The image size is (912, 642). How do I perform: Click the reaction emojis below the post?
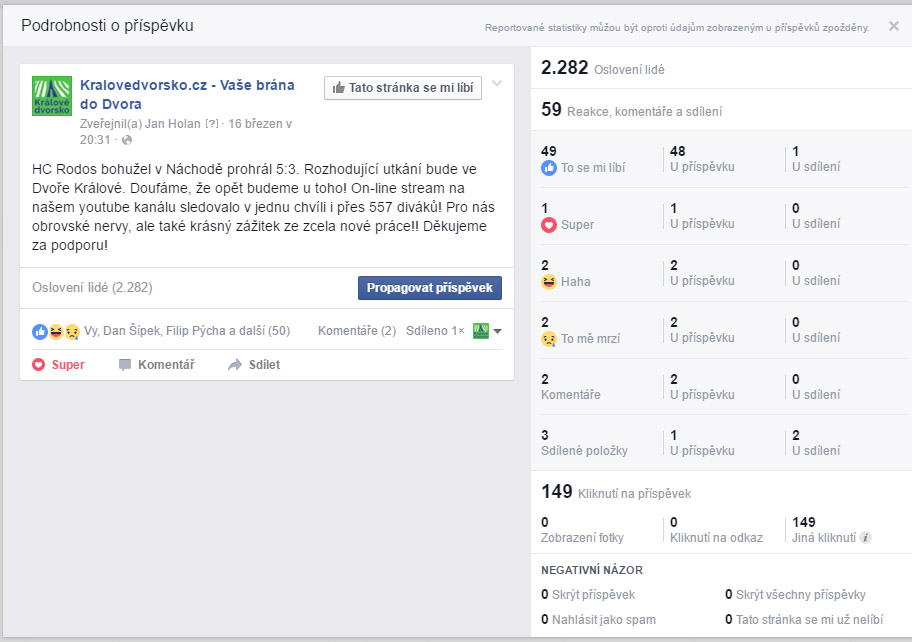tap(56, 331)
